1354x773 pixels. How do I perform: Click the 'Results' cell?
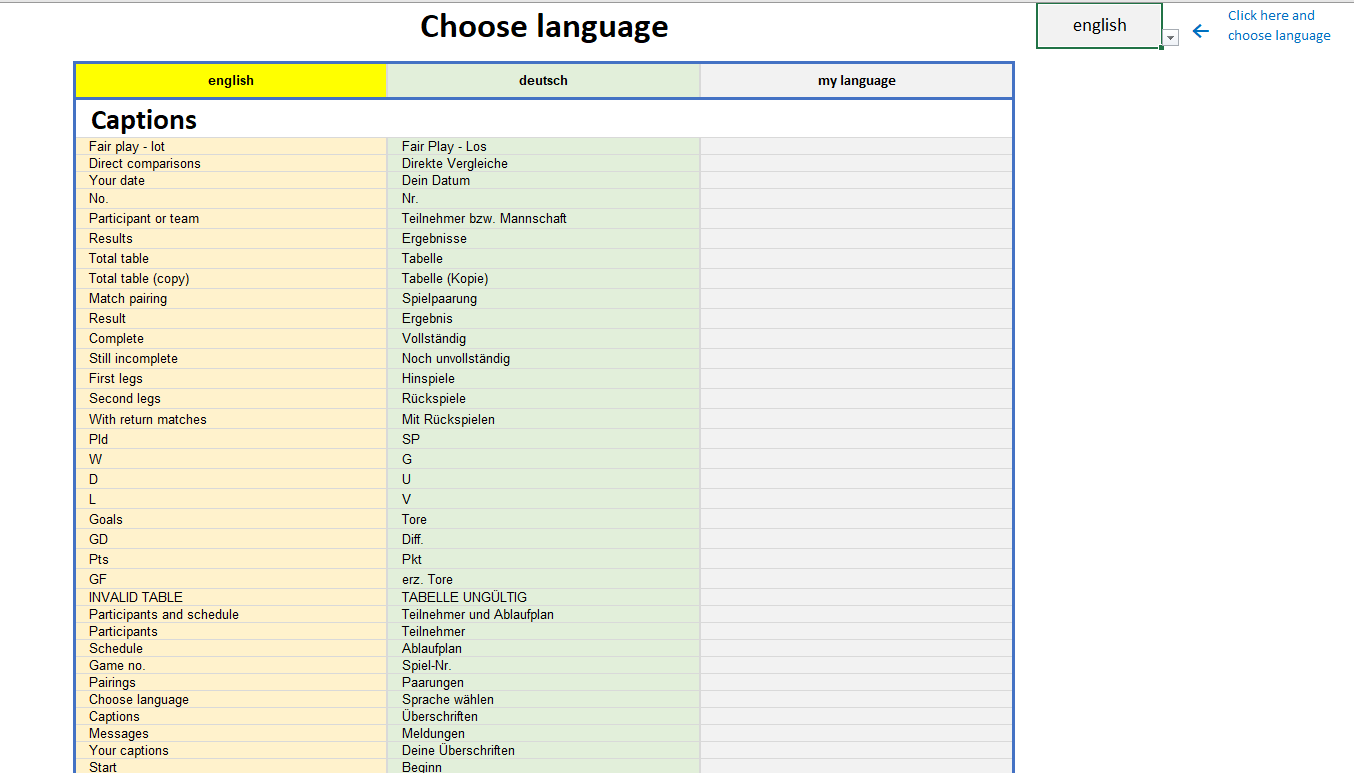pyautogui.click(x=231, y=238)
